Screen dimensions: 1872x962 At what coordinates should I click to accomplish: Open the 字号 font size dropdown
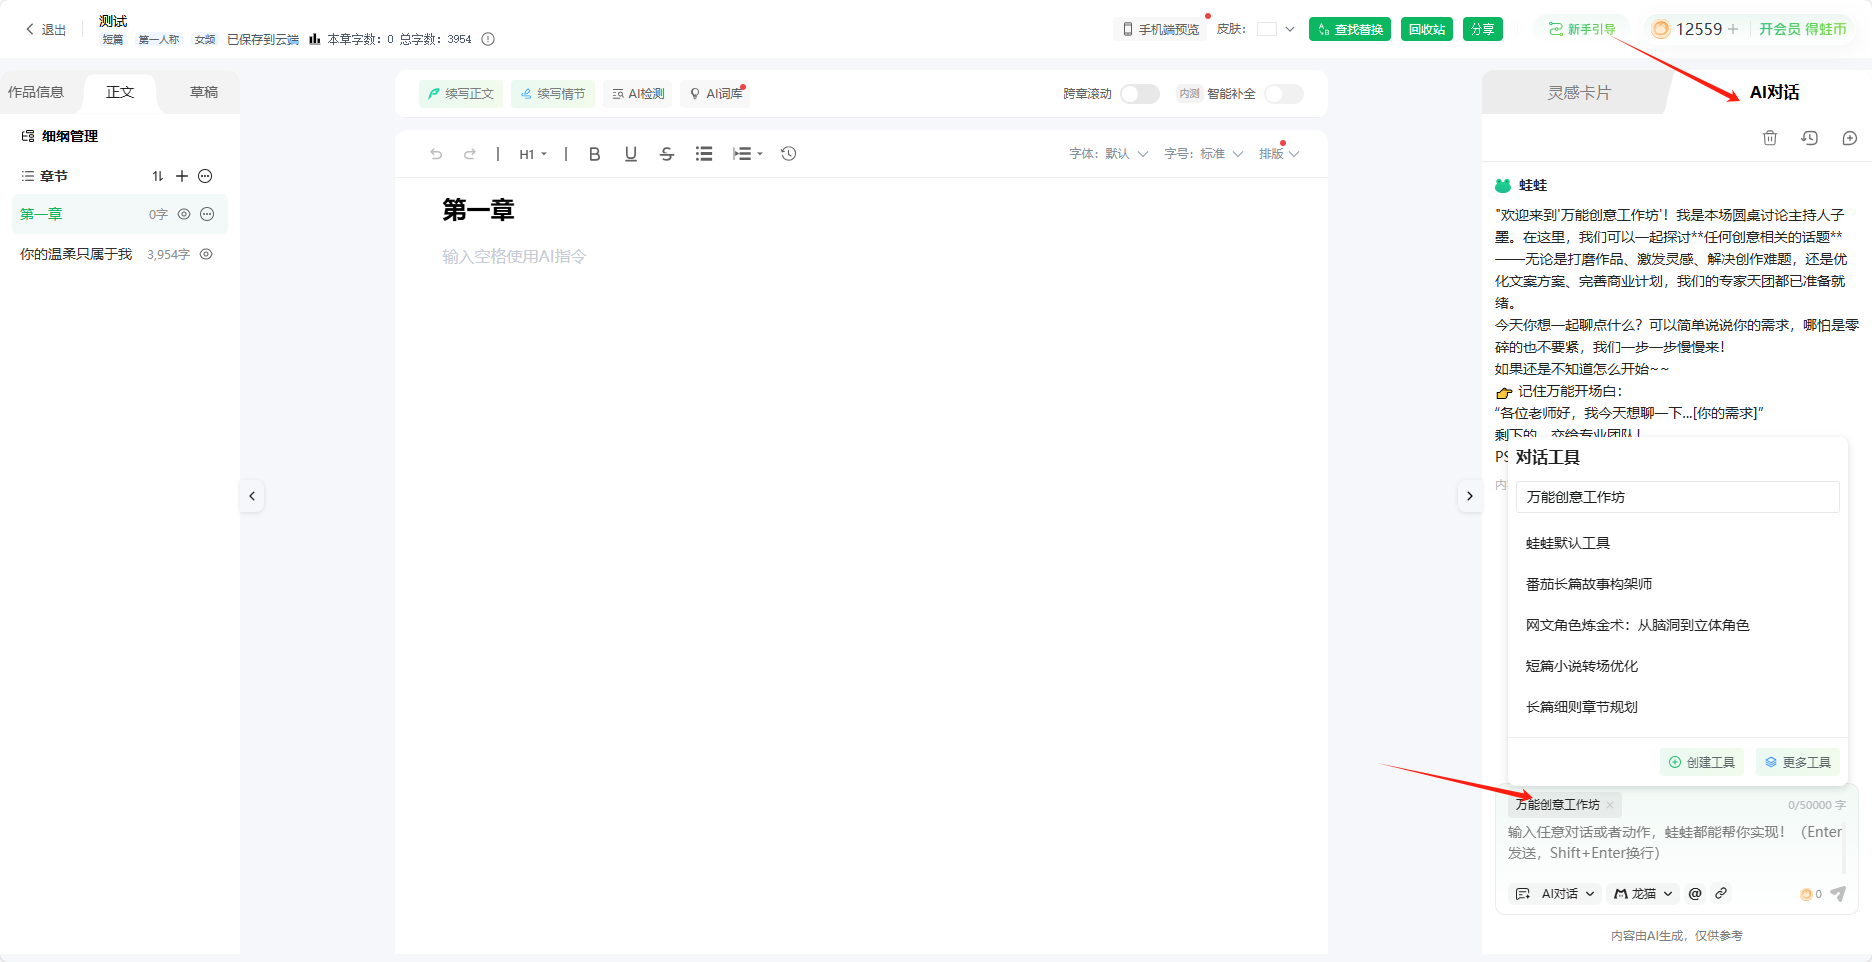point(1204,154)
